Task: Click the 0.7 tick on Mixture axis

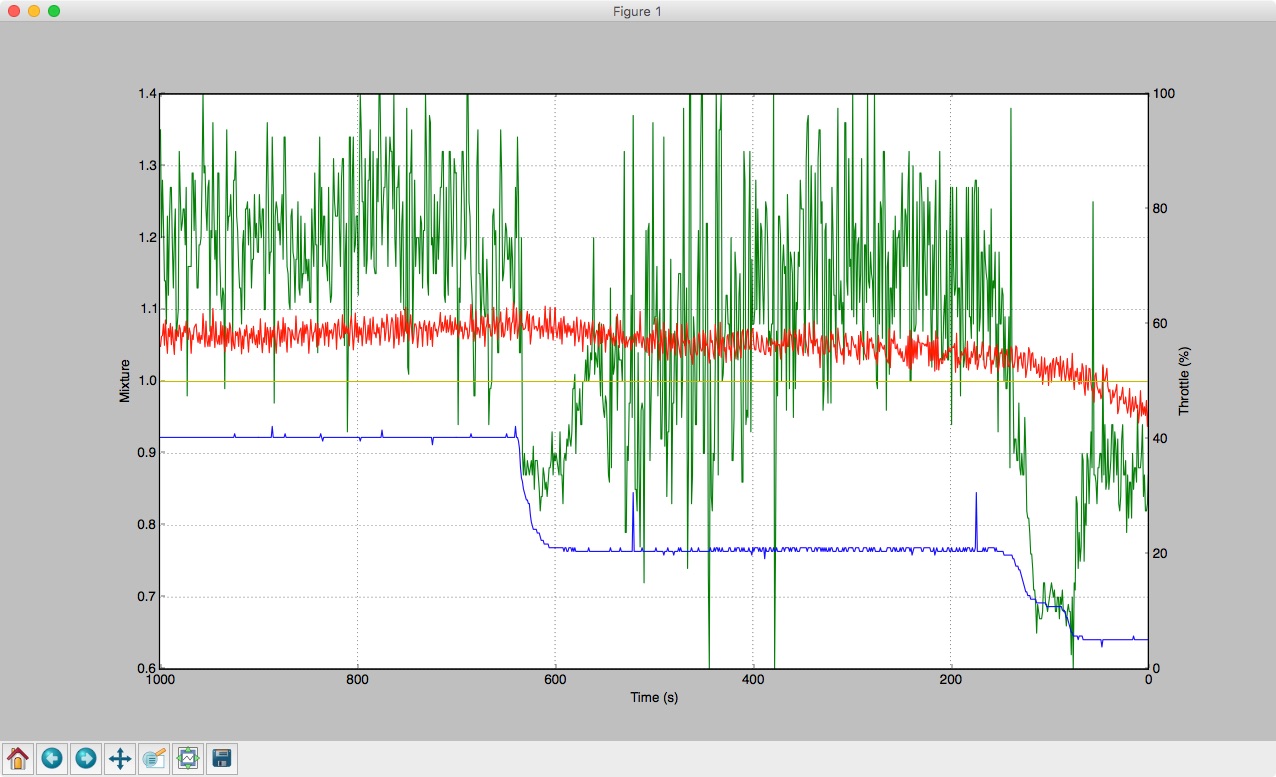Action: tap(145, 597)
